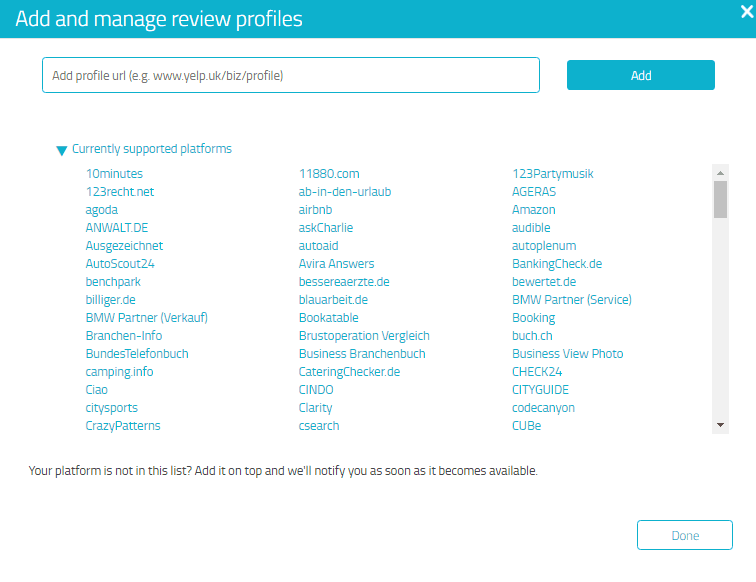Open the audible link
Screen dimensions: 756x582
click(x=531, y=228)
